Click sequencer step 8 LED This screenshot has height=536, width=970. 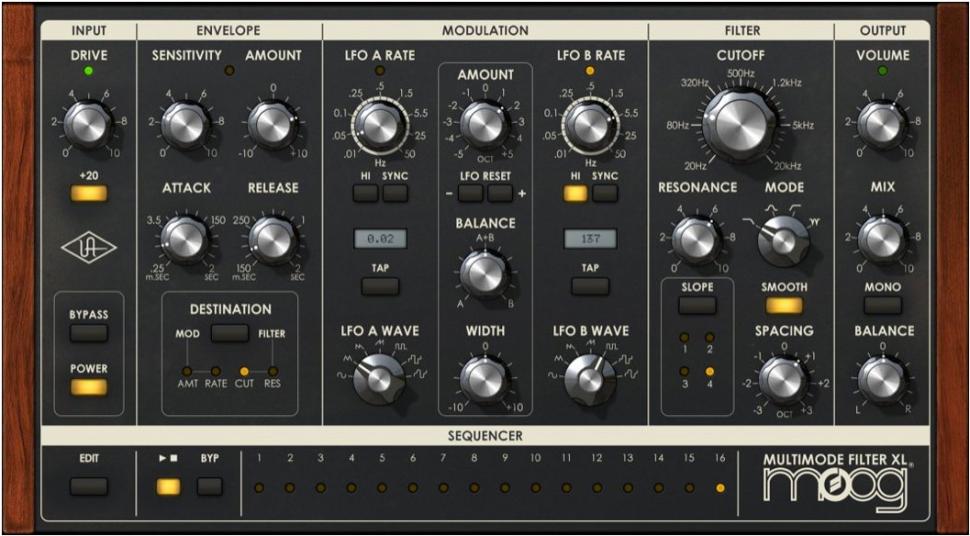click(x=474, y=488)
